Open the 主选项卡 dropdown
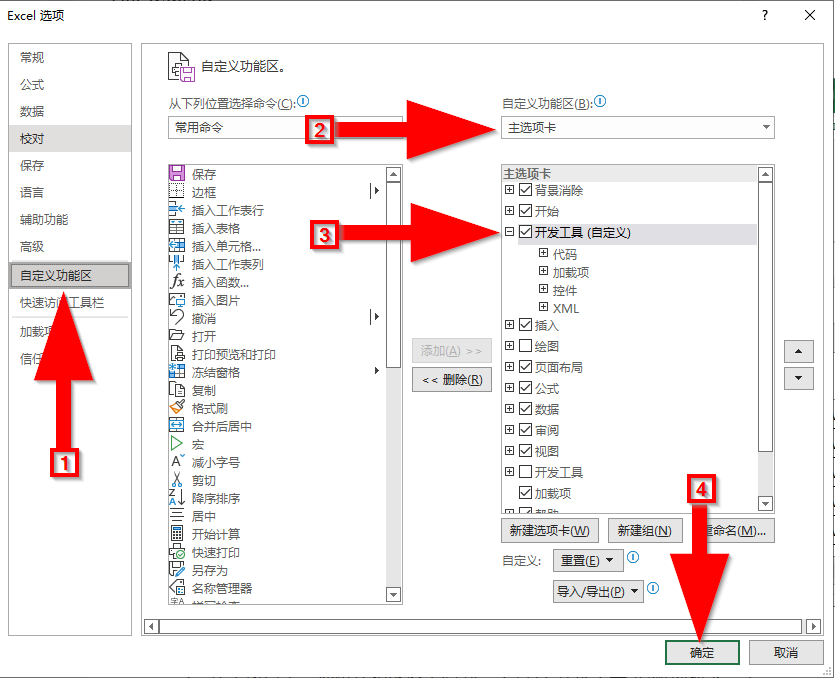Image resolution: width=835 pixels, height=678 pixels. pyautogui.click(x=637, y=127)
